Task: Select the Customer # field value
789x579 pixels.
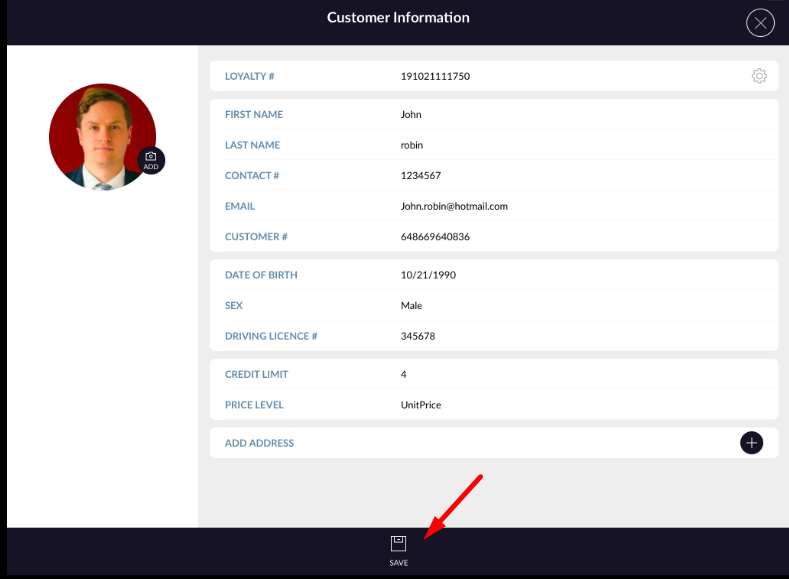Action: 435,237
